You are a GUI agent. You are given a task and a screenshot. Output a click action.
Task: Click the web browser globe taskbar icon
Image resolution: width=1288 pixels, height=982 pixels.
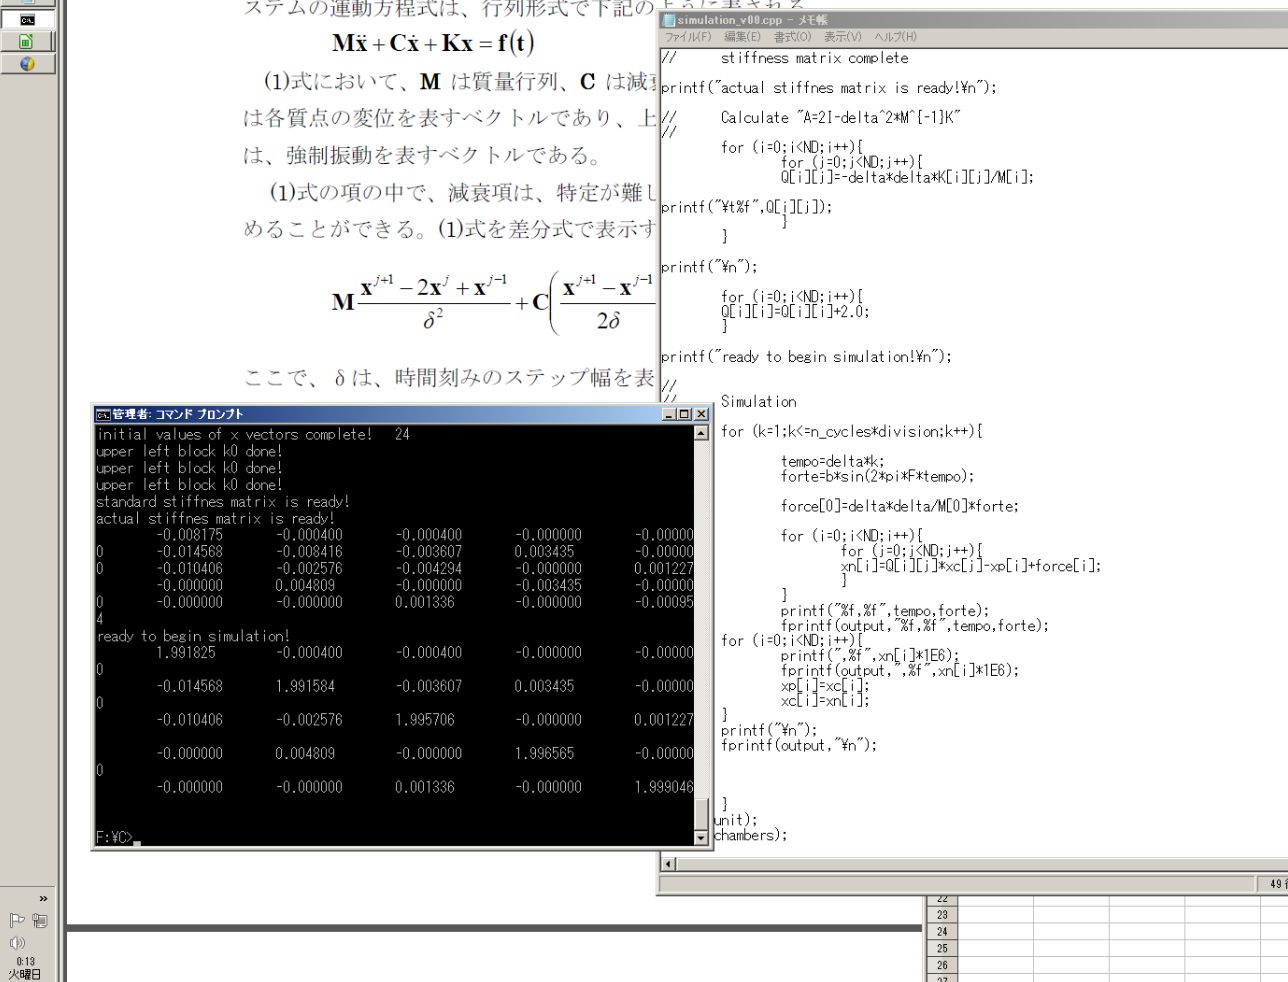(x=27, y=63)
